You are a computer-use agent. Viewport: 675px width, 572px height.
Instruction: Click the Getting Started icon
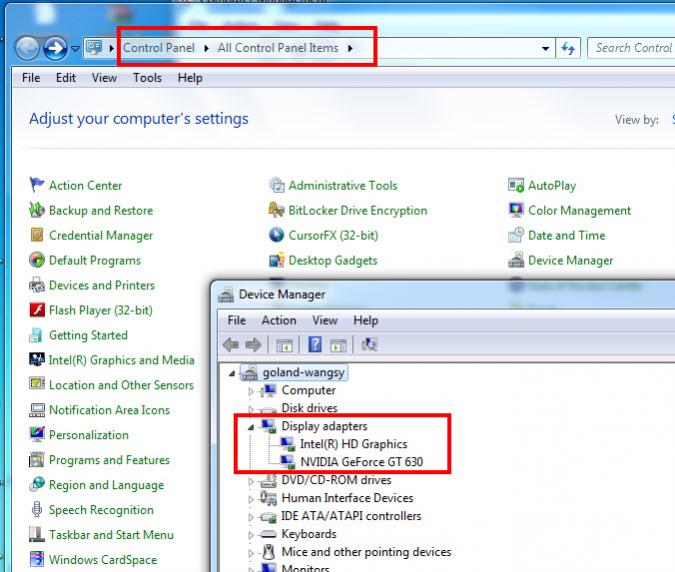coord(37,335)
